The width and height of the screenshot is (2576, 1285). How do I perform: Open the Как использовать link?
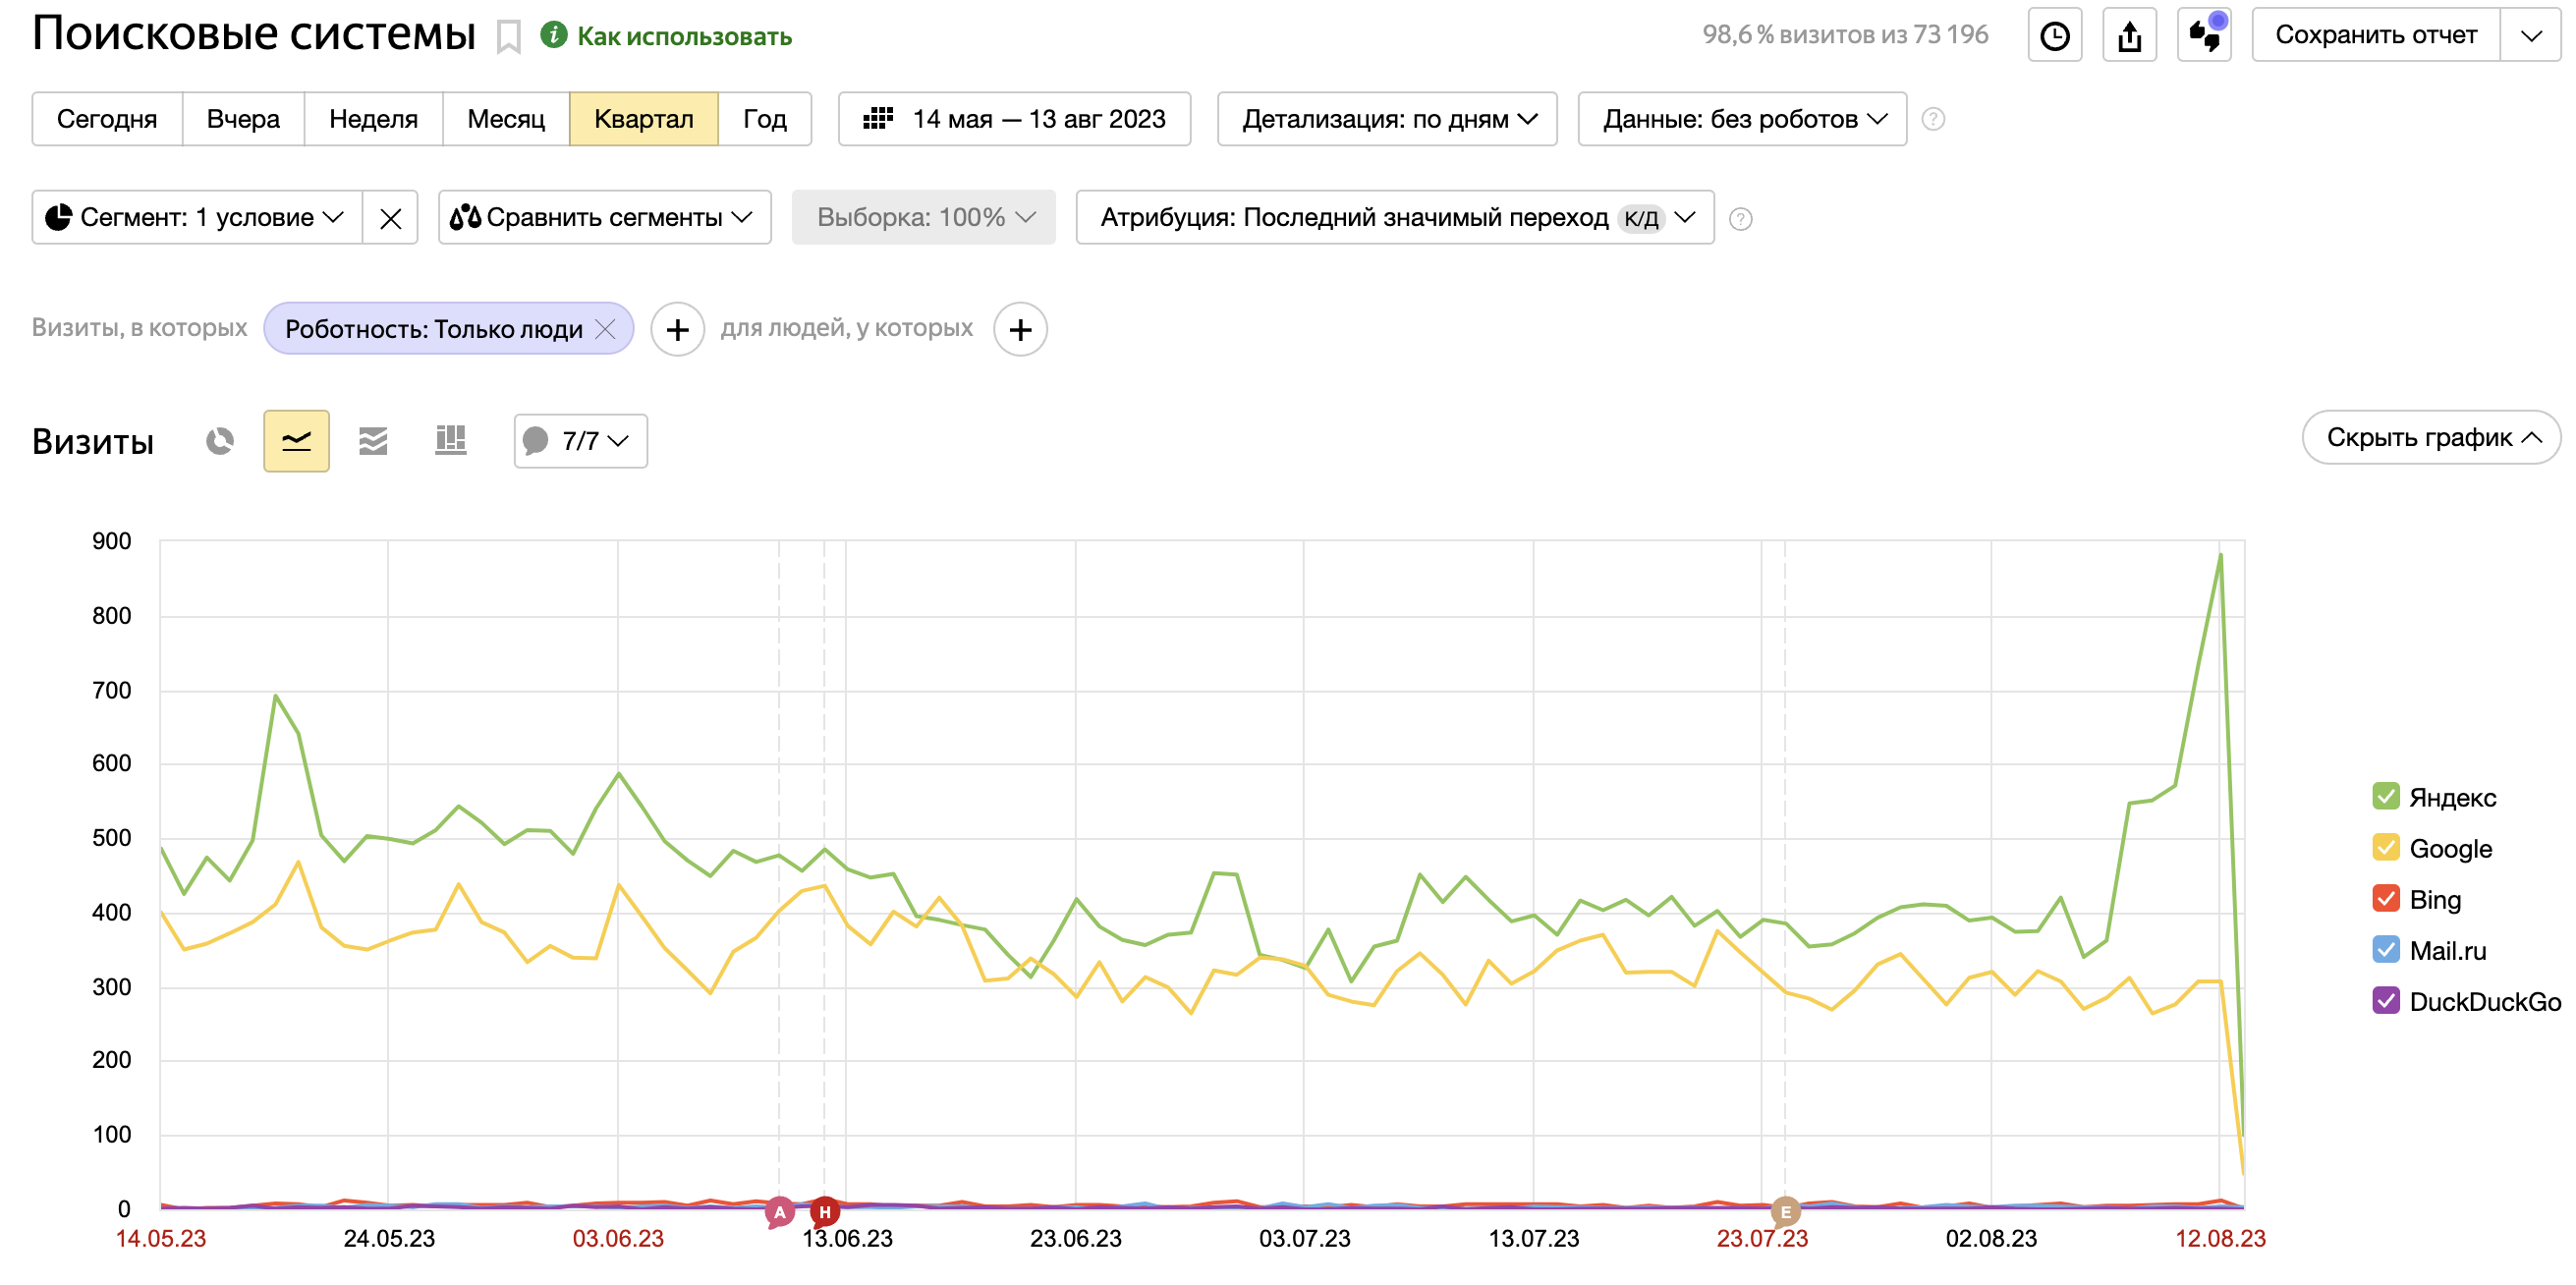[x=684, y=37]
